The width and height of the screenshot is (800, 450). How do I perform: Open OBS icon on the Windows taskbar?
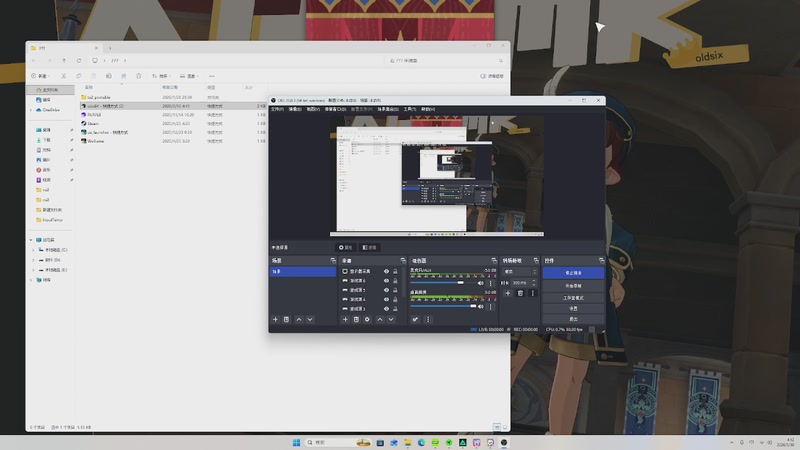pos(504,442)
